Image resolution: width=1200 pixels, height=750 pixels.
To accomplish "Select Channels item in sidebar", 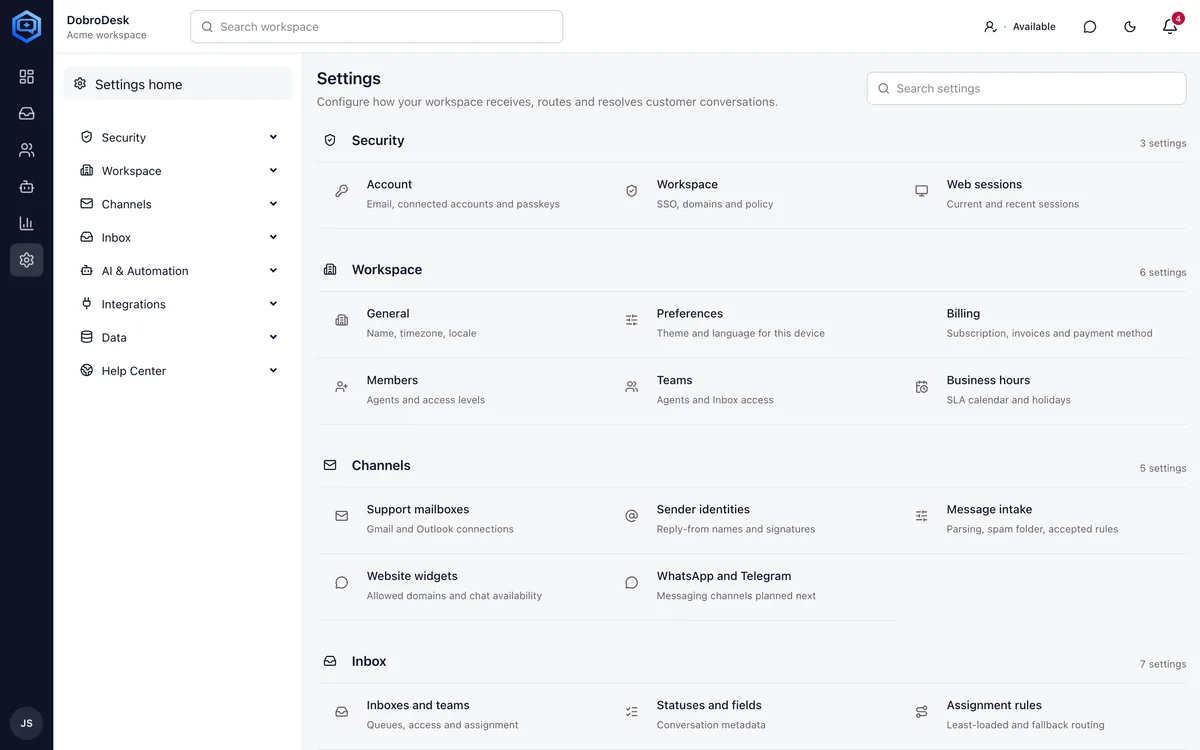I will (x=178, y=204).
